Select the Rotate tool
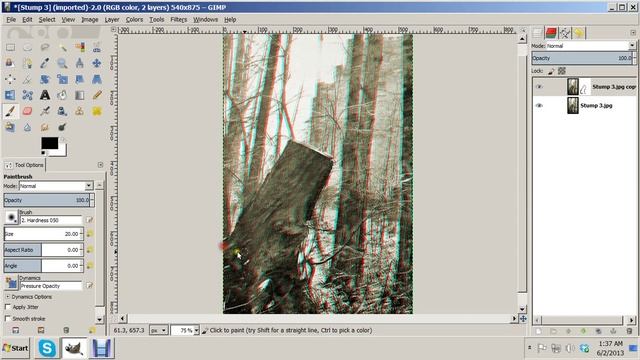The width and height of the screenshot is (640, 360). pyautogui.click(x=45, y=79)
